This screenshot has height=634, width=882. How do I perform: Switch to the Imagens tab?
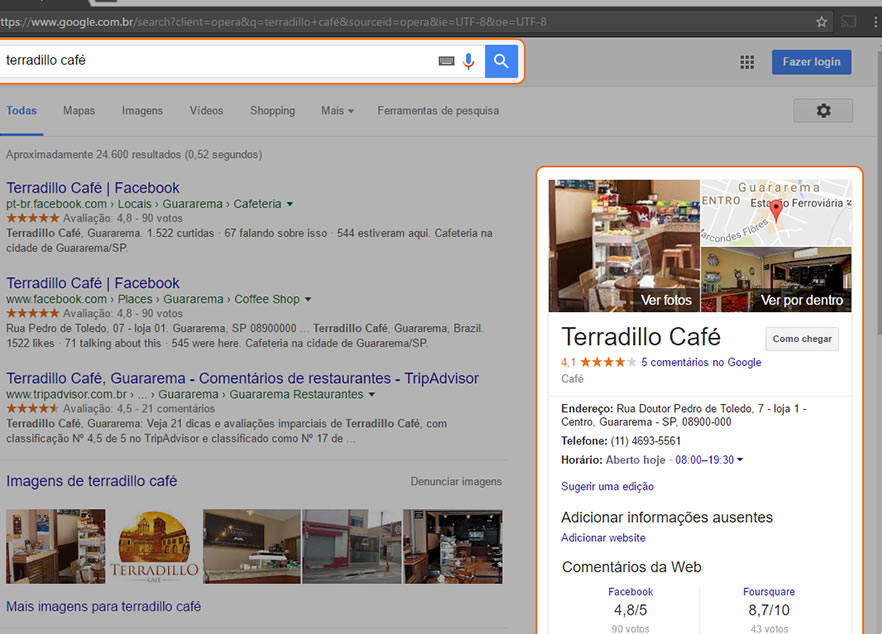(142, 111)
